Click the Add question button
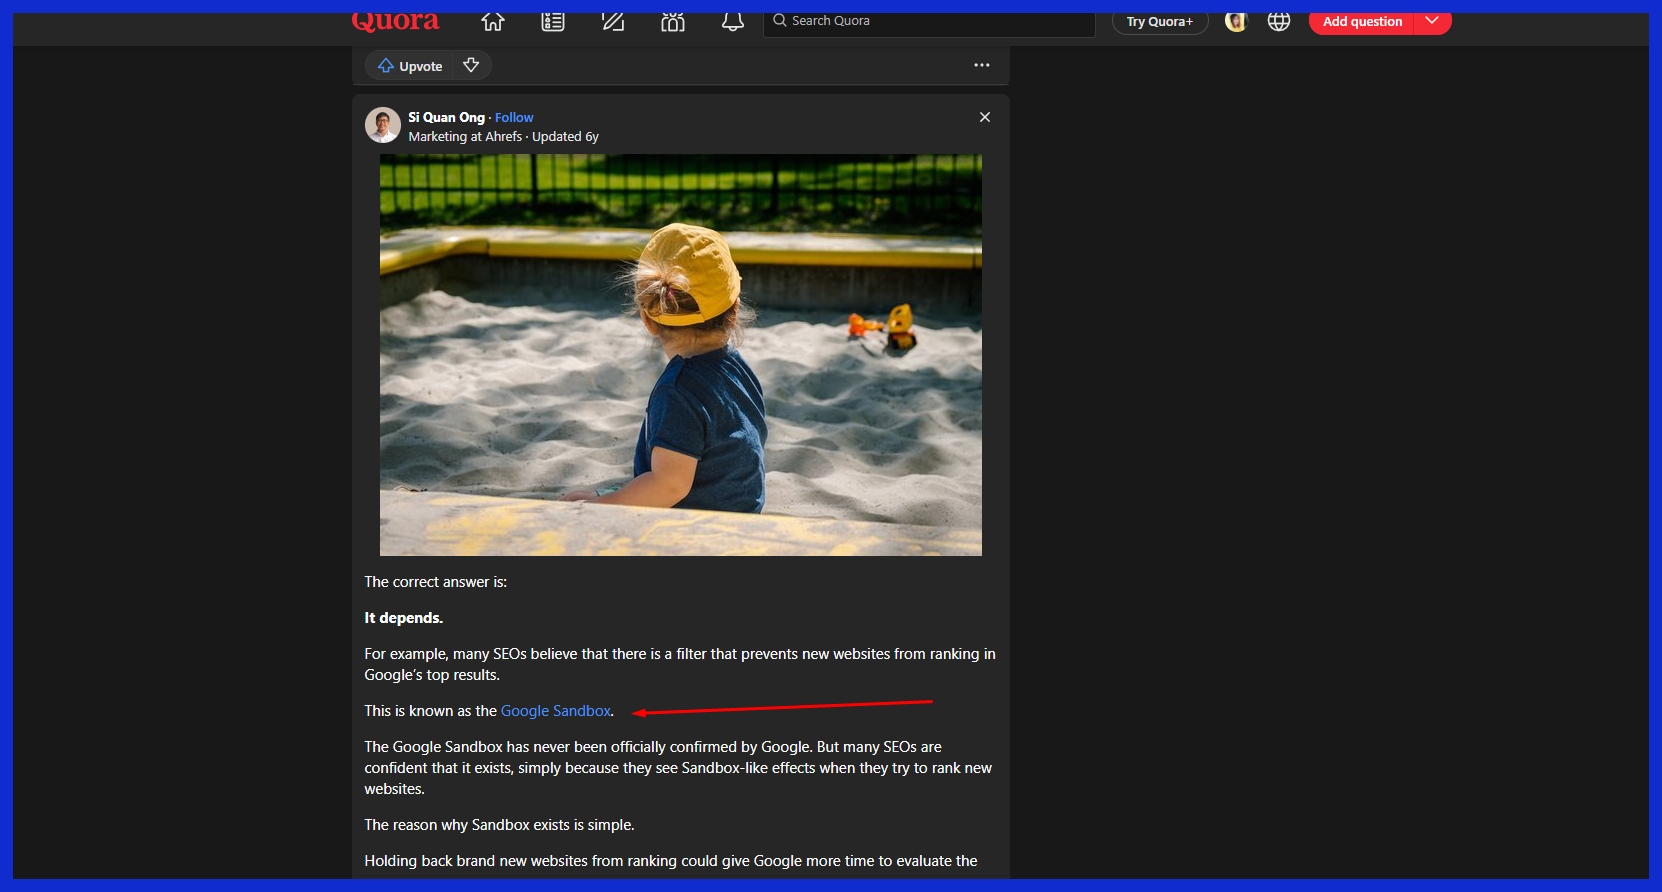This screenshot has height=892, width=1662. pyautogui.click(x=1361, y=22)
